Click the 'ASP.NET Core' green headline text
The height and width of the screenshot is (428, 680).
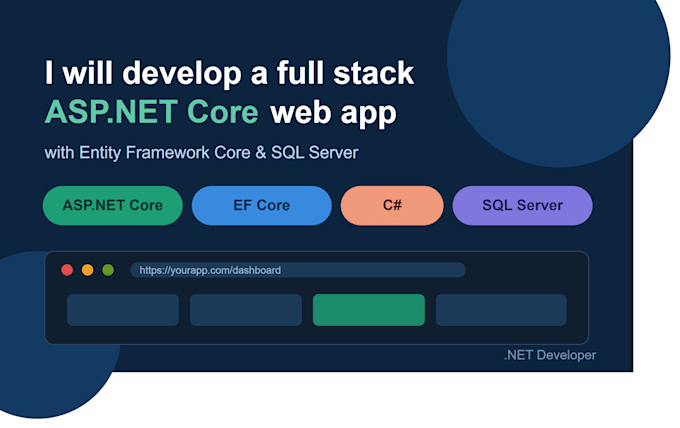(151, 112)
